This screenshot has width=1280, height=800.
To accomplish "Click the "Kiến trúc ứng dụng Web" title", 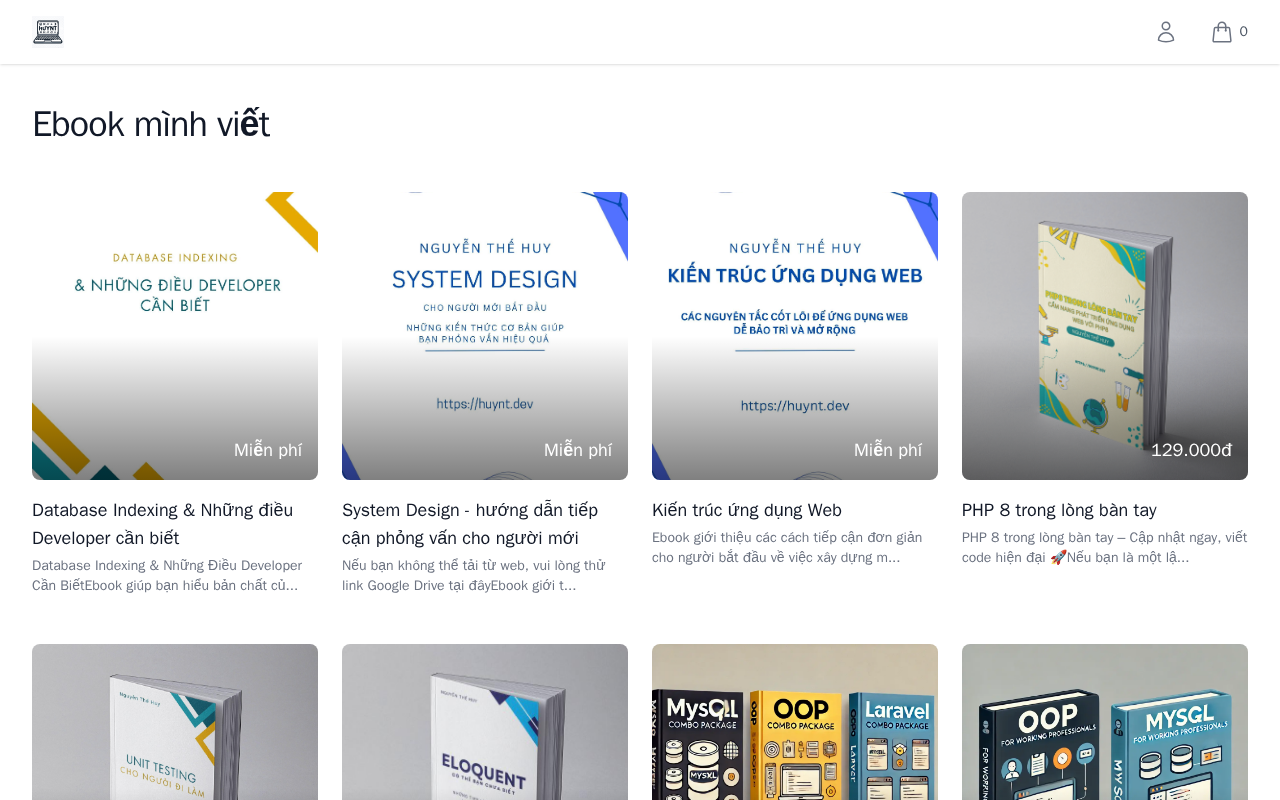I will [747, 510].
